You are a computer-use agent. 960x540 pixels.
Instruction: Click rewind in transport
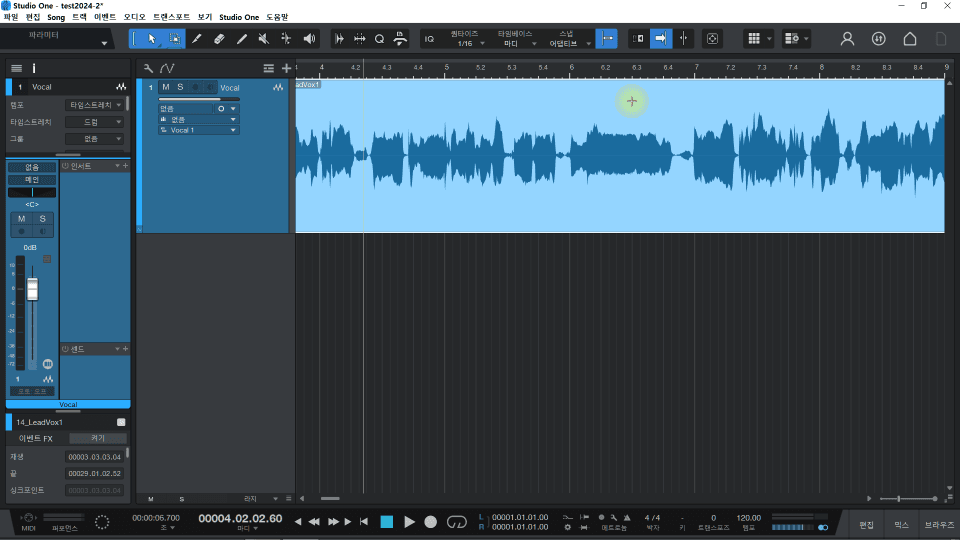(x=314, y=522)
